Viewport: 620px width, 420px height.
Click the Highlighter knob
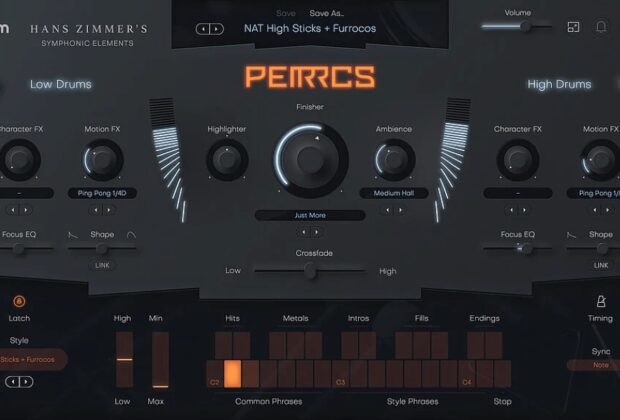tap(227, 160)
